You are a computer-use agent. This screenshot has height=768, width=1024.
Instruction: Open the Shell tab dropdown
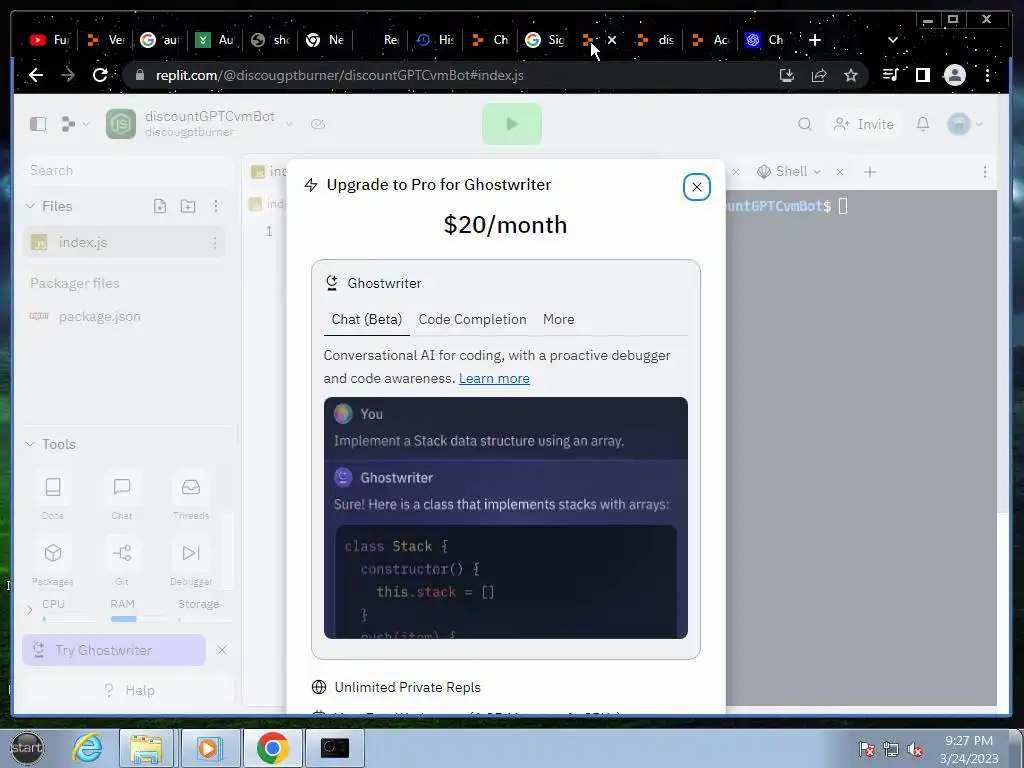pyautogui.click(x=817, y=172)
